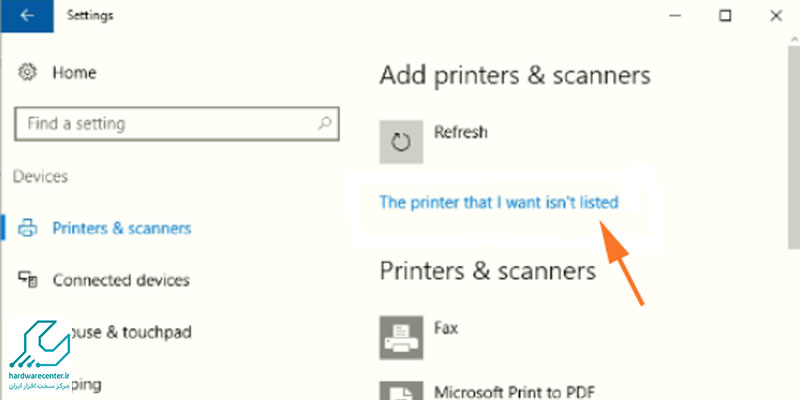Select the Fax printer entry name
The image size is (800, 400).
[446, 326]
